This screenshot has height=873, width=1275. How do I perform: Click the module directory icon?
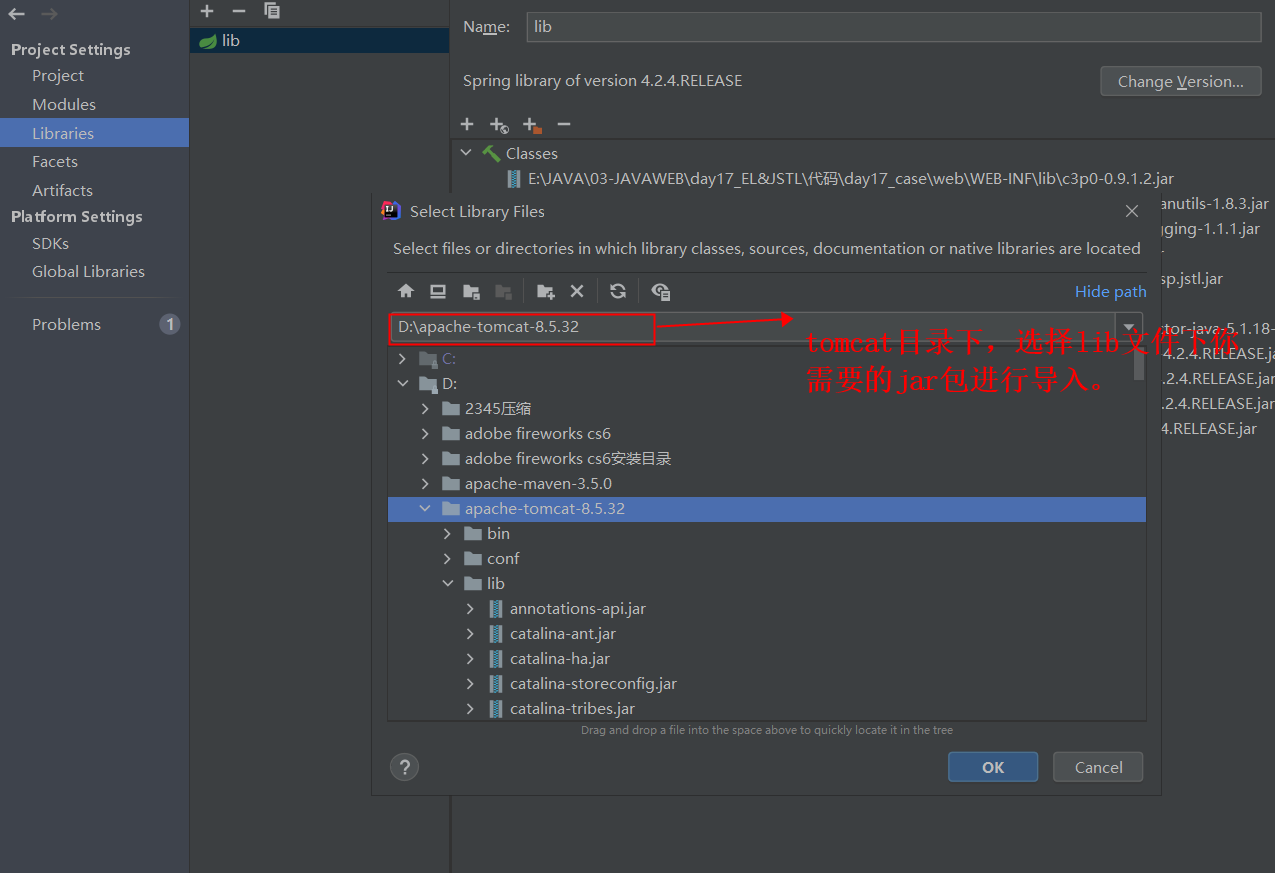tap(503, 291)
